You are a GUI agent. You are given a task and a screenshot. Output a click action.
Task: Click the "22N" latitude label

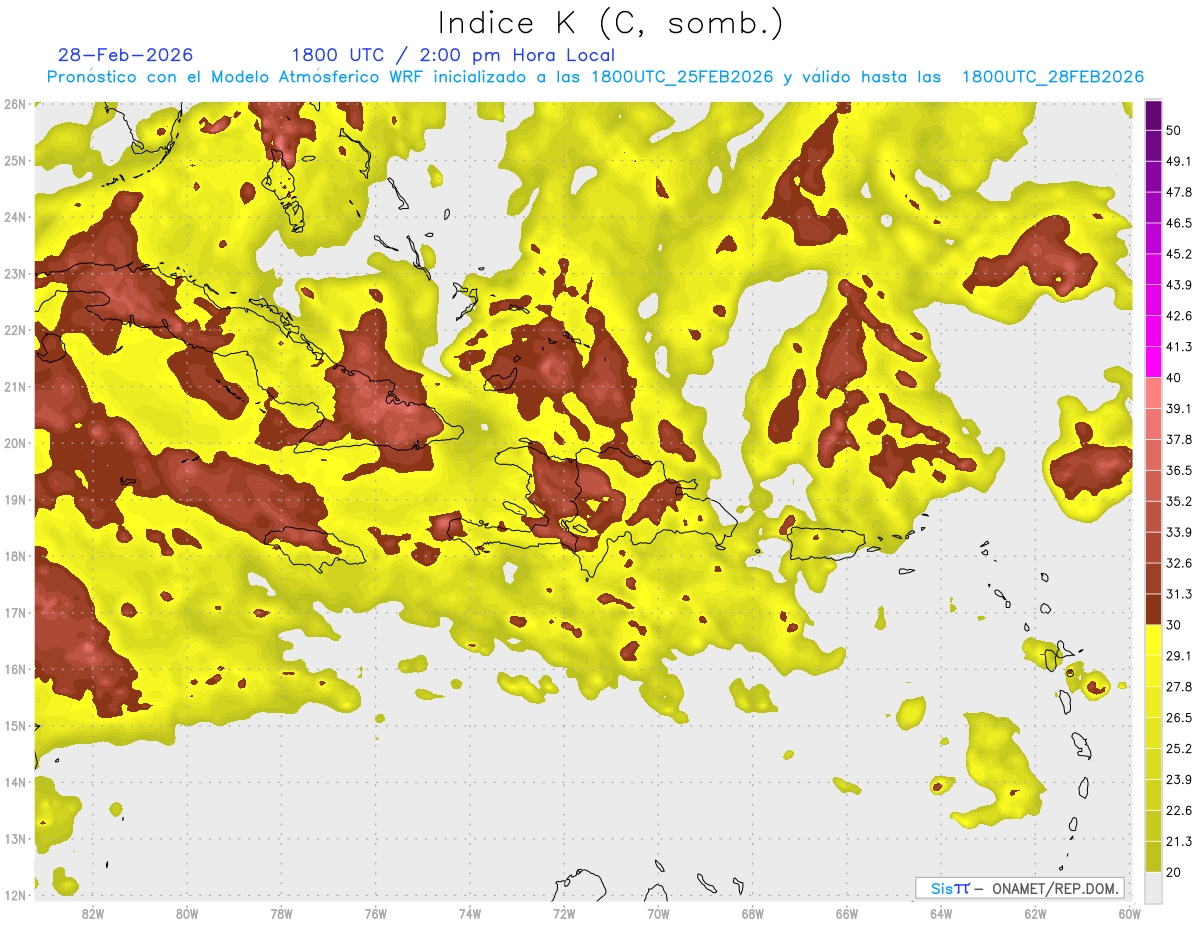14,330
